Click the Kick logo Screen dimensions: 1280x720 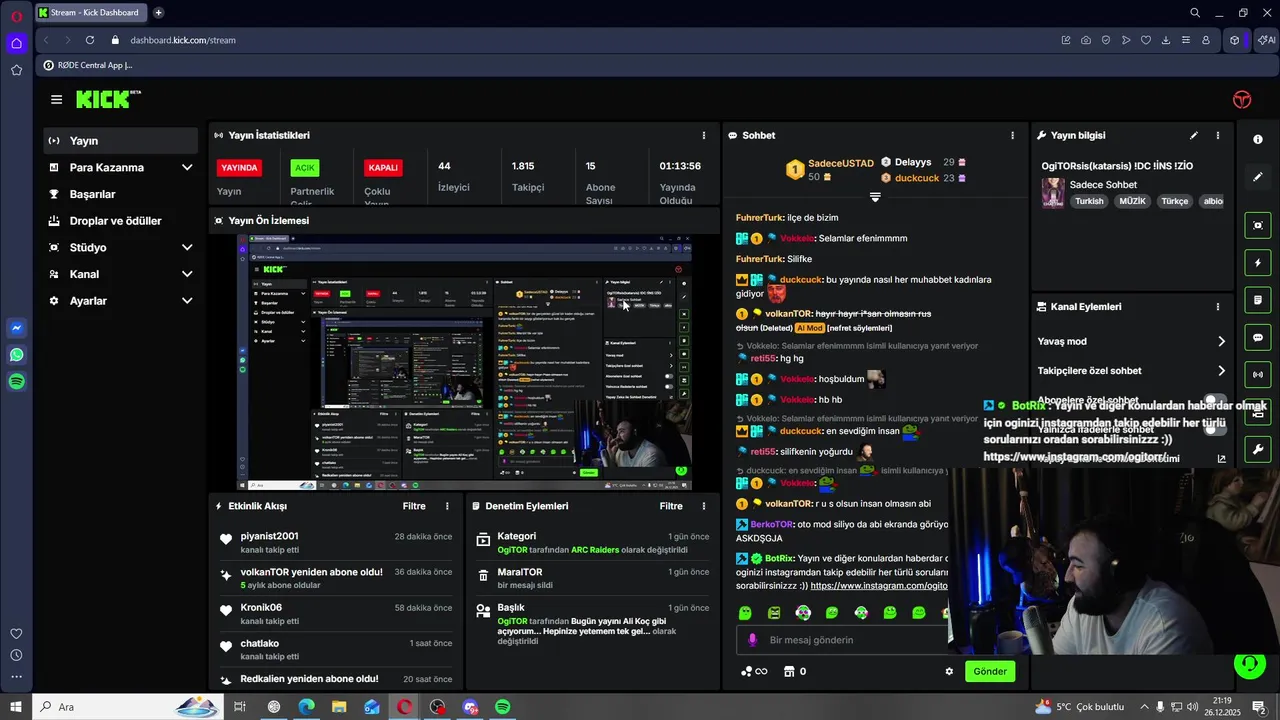[x=108, y=99]
